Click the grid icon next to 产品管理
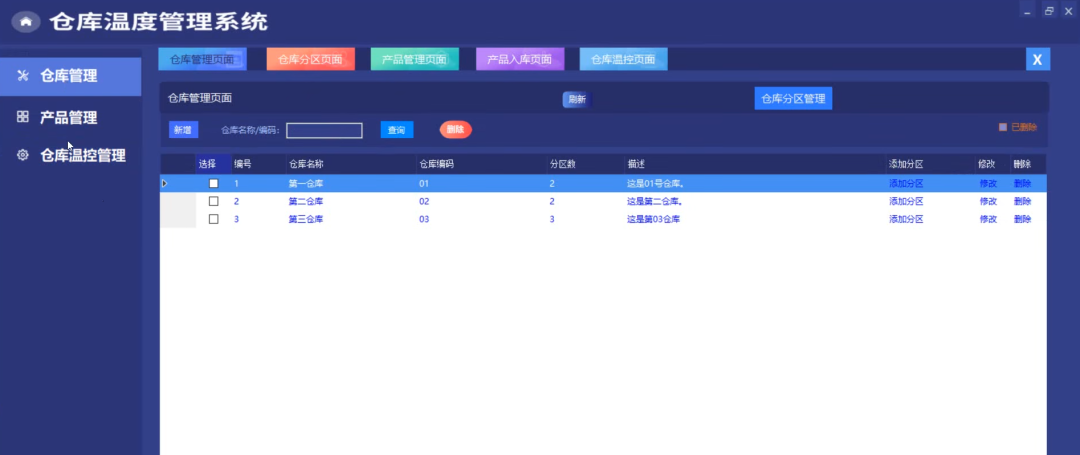1080x455 pixels. (x=23, y=117)
